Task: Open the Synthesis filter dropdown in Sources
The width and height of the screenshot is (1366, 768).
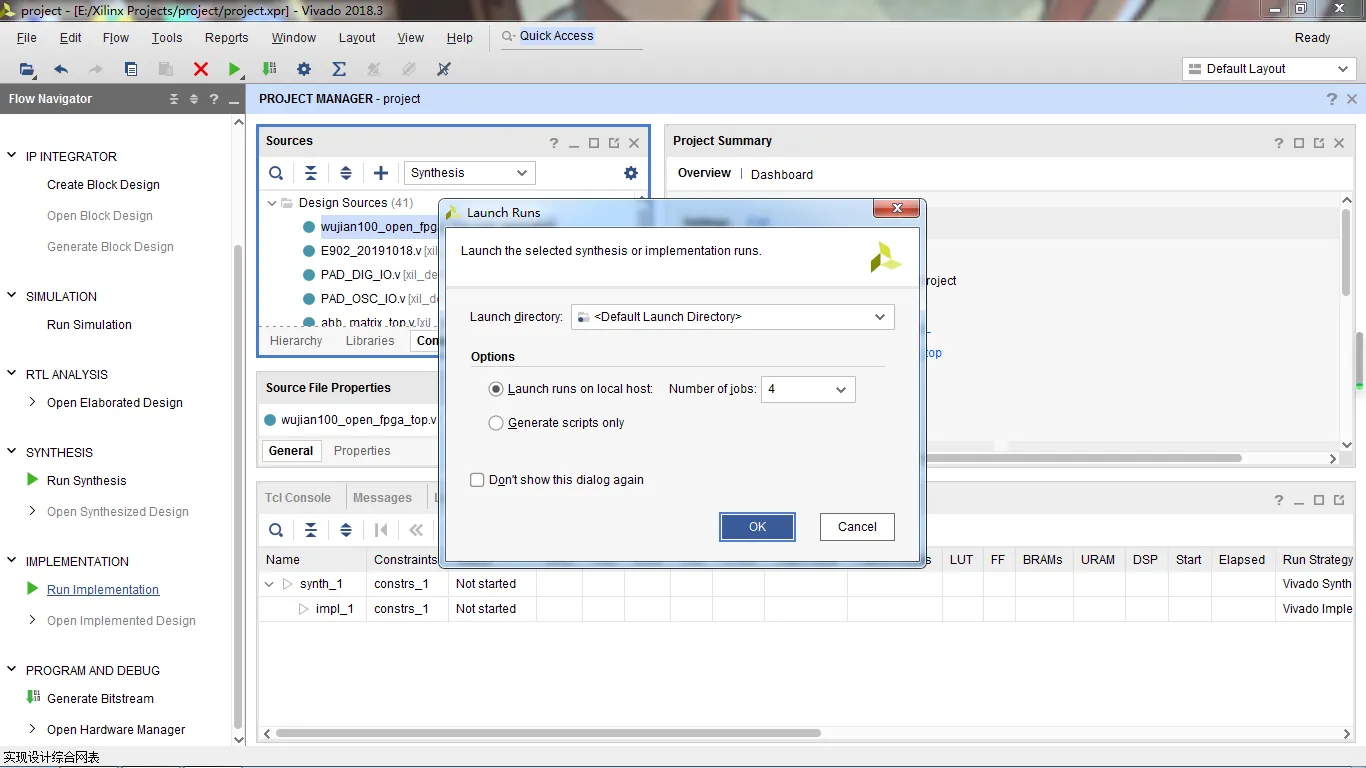Action: pos(470,173)
